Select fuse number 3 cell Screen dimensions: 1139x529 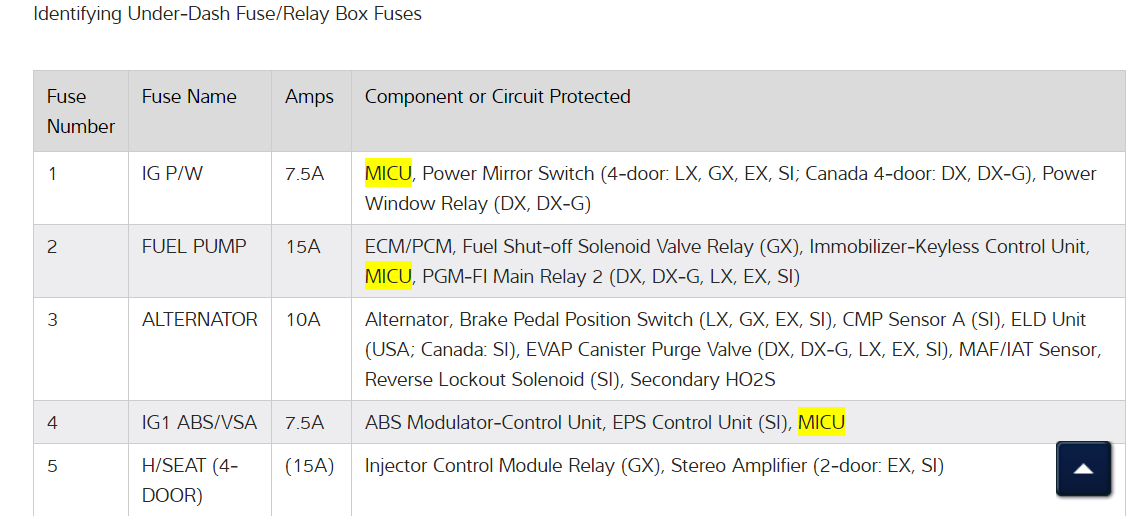pos(52,319)
